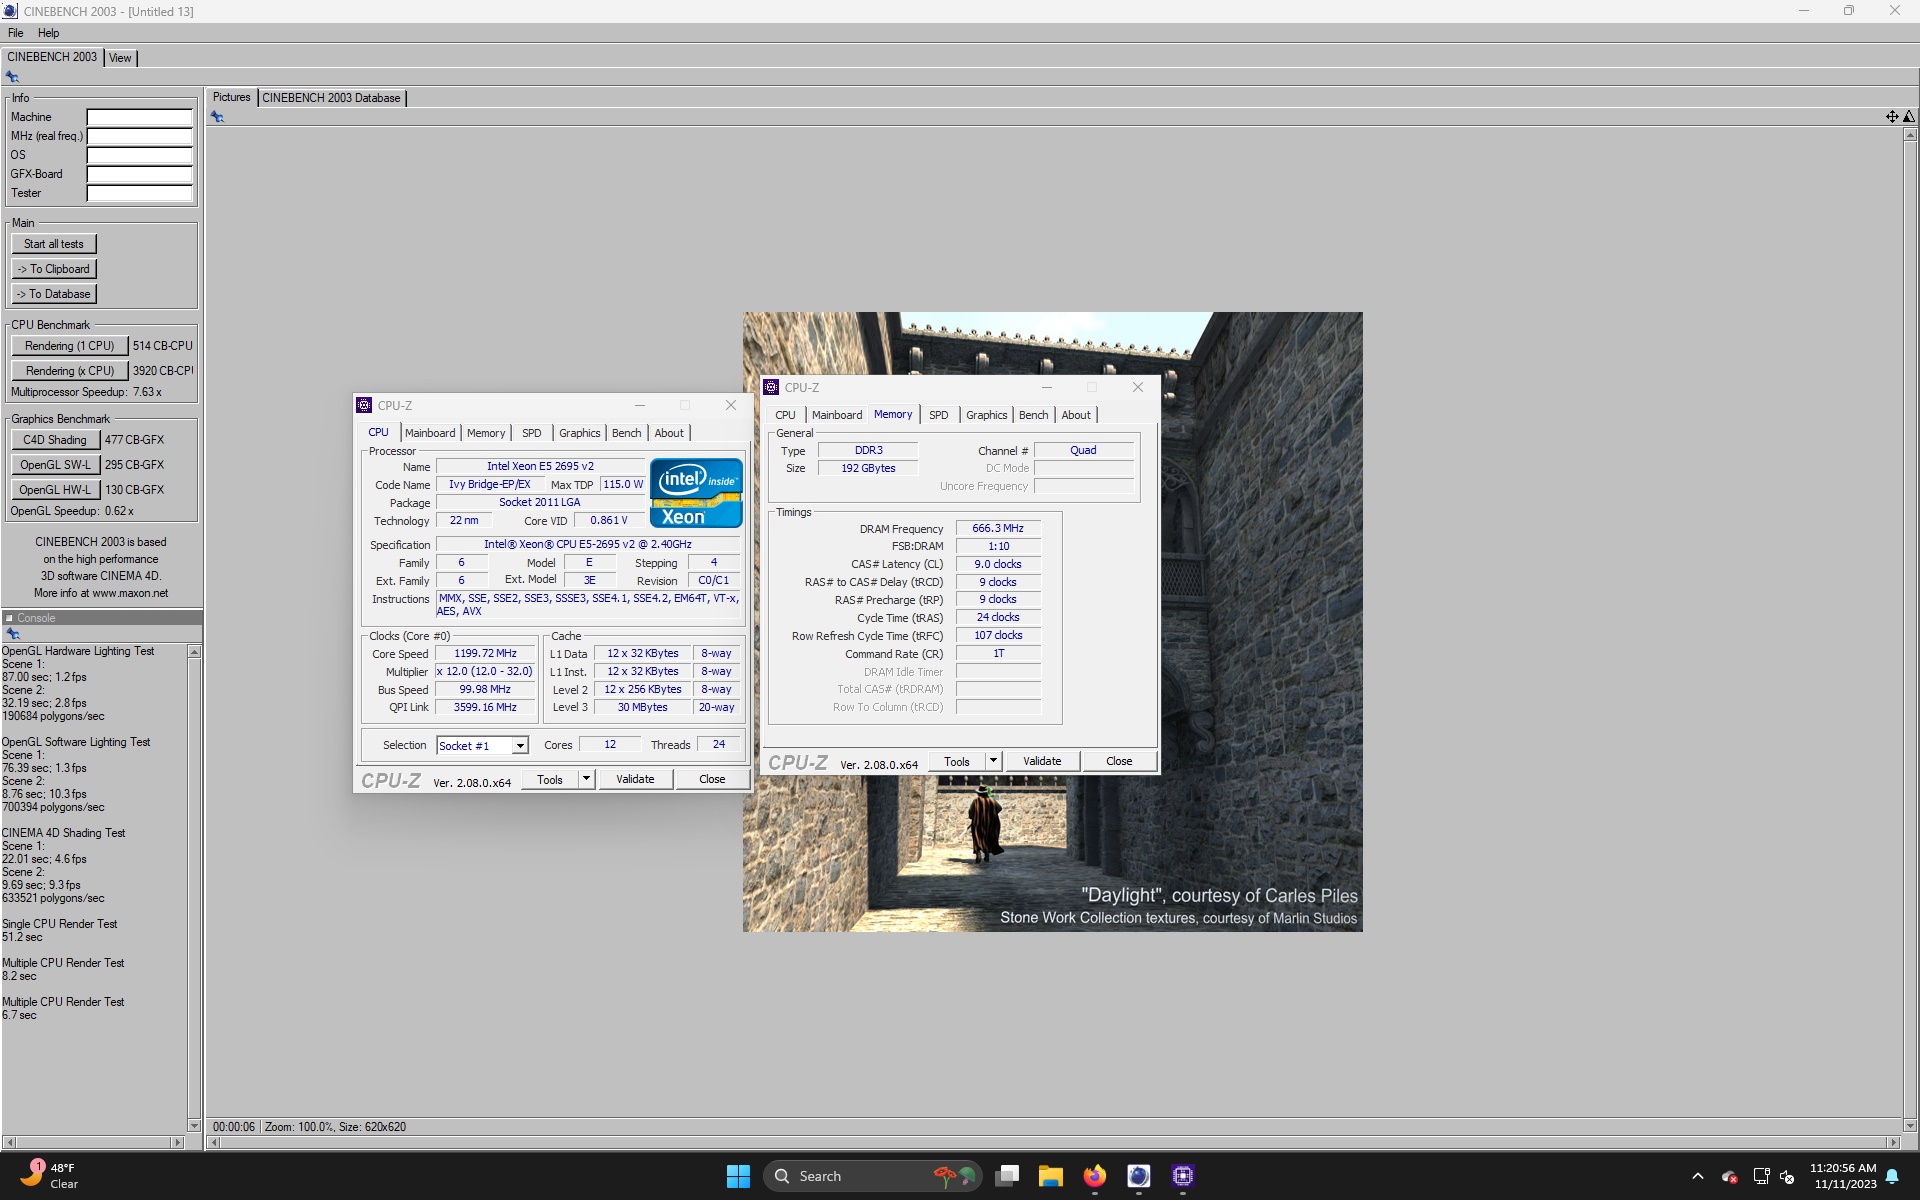
Task: Click the volume icon in the tray
Action: click(1788, 1176)
